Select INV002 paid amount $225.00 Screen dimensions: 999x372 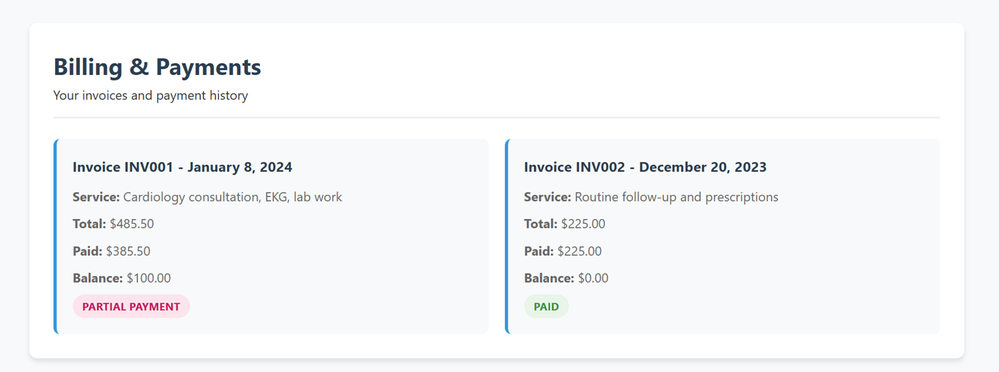tap(579, 252)
